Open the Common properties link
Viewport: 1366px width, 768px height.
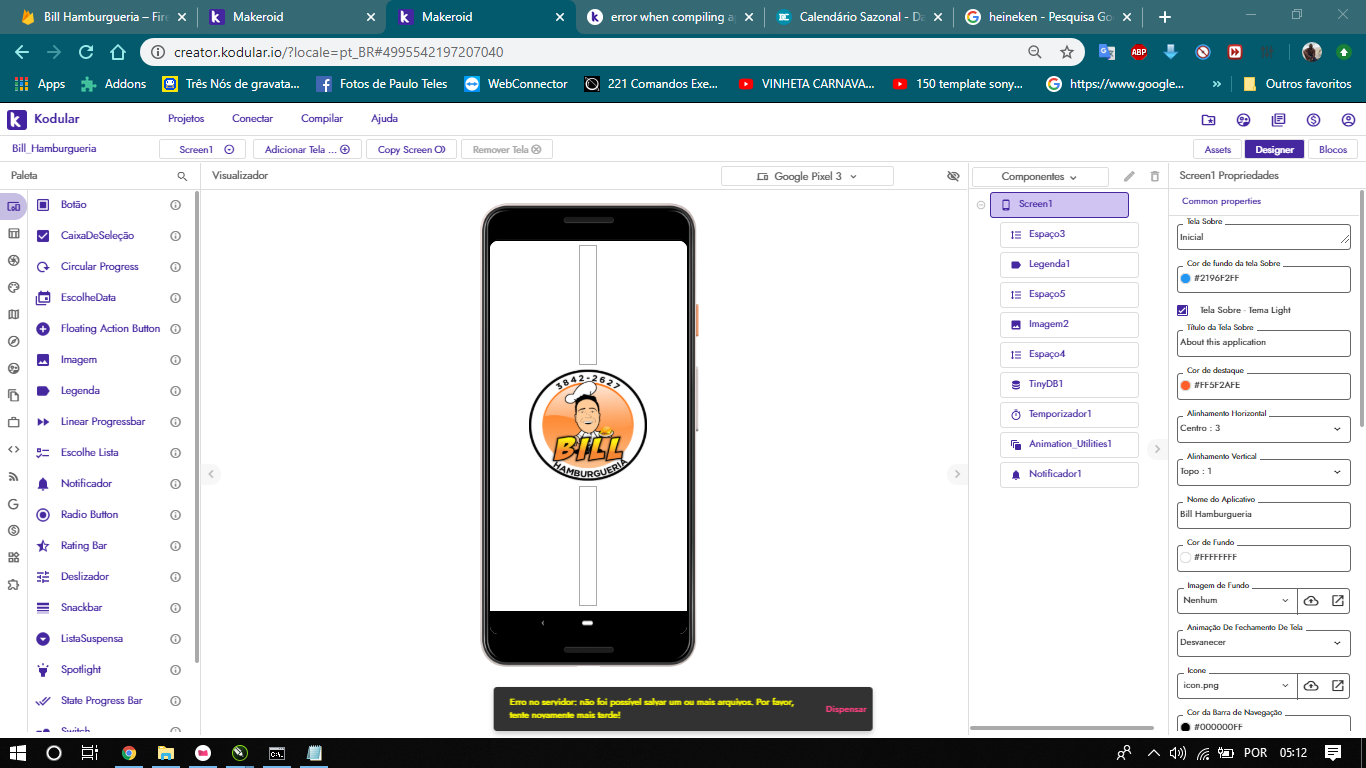(x=1221, y=202)
